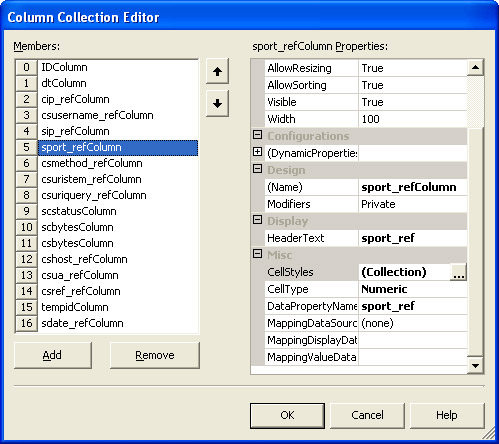Image resolution: width=499 pixels, height=444 pixels.
Task: Move selected column up with arrow button
Action: (x=217, y=71)
